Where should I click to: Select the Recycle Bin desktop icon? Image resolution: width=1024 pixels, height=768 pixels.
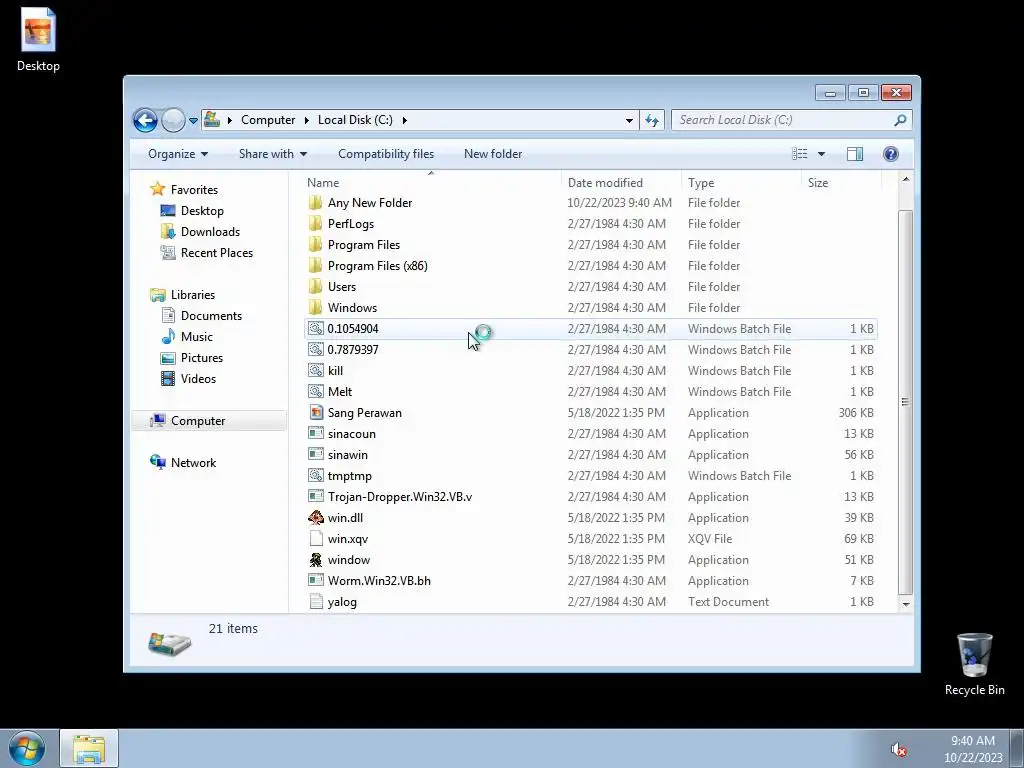pos(974,665)
